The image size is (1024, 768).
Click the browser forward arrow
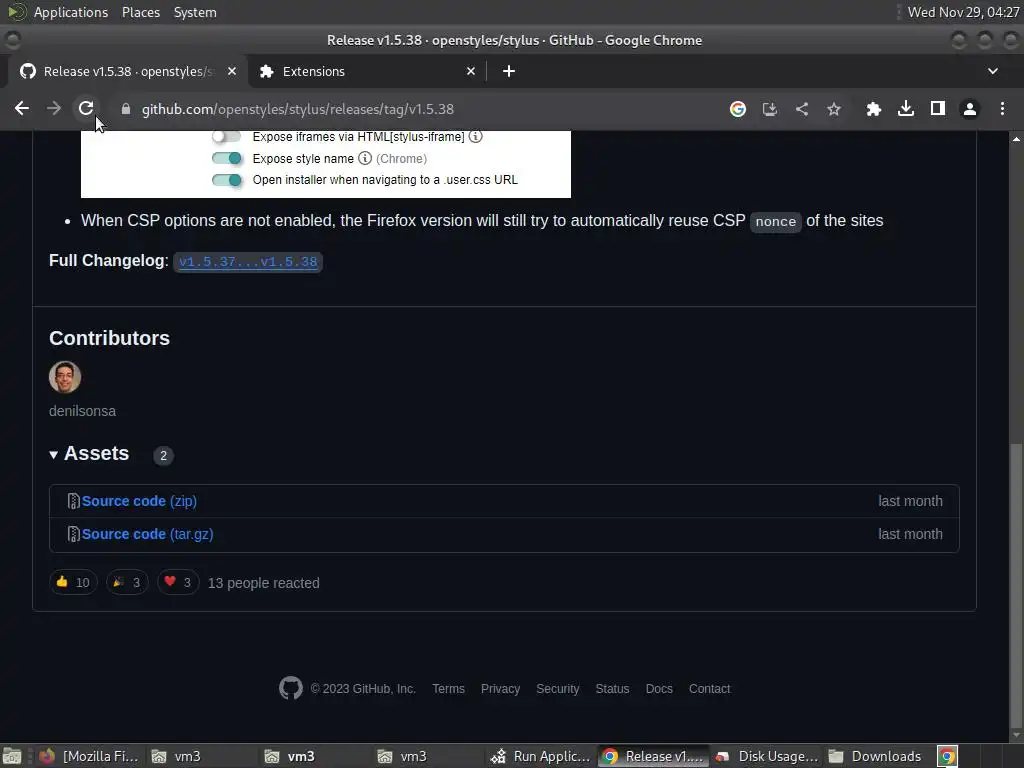click(54, 108)
